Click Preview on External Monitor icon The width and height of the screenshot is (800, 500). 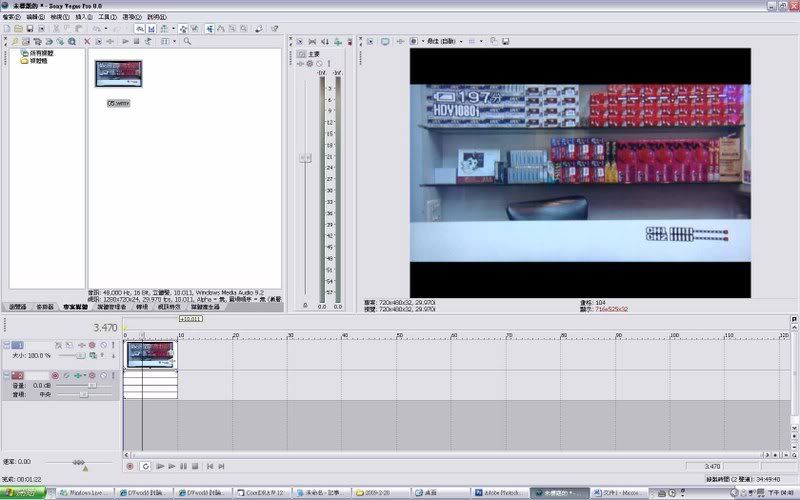click(385, 41)
